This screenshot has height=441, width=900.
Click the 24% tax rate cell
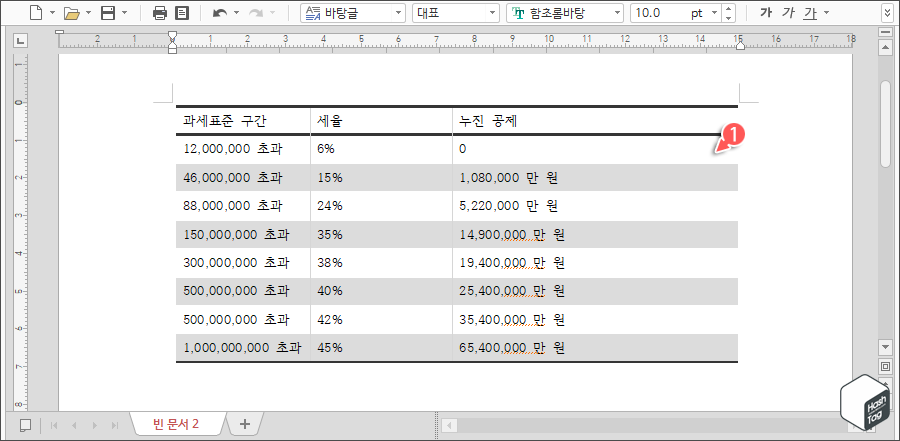(x=382, y=206)
